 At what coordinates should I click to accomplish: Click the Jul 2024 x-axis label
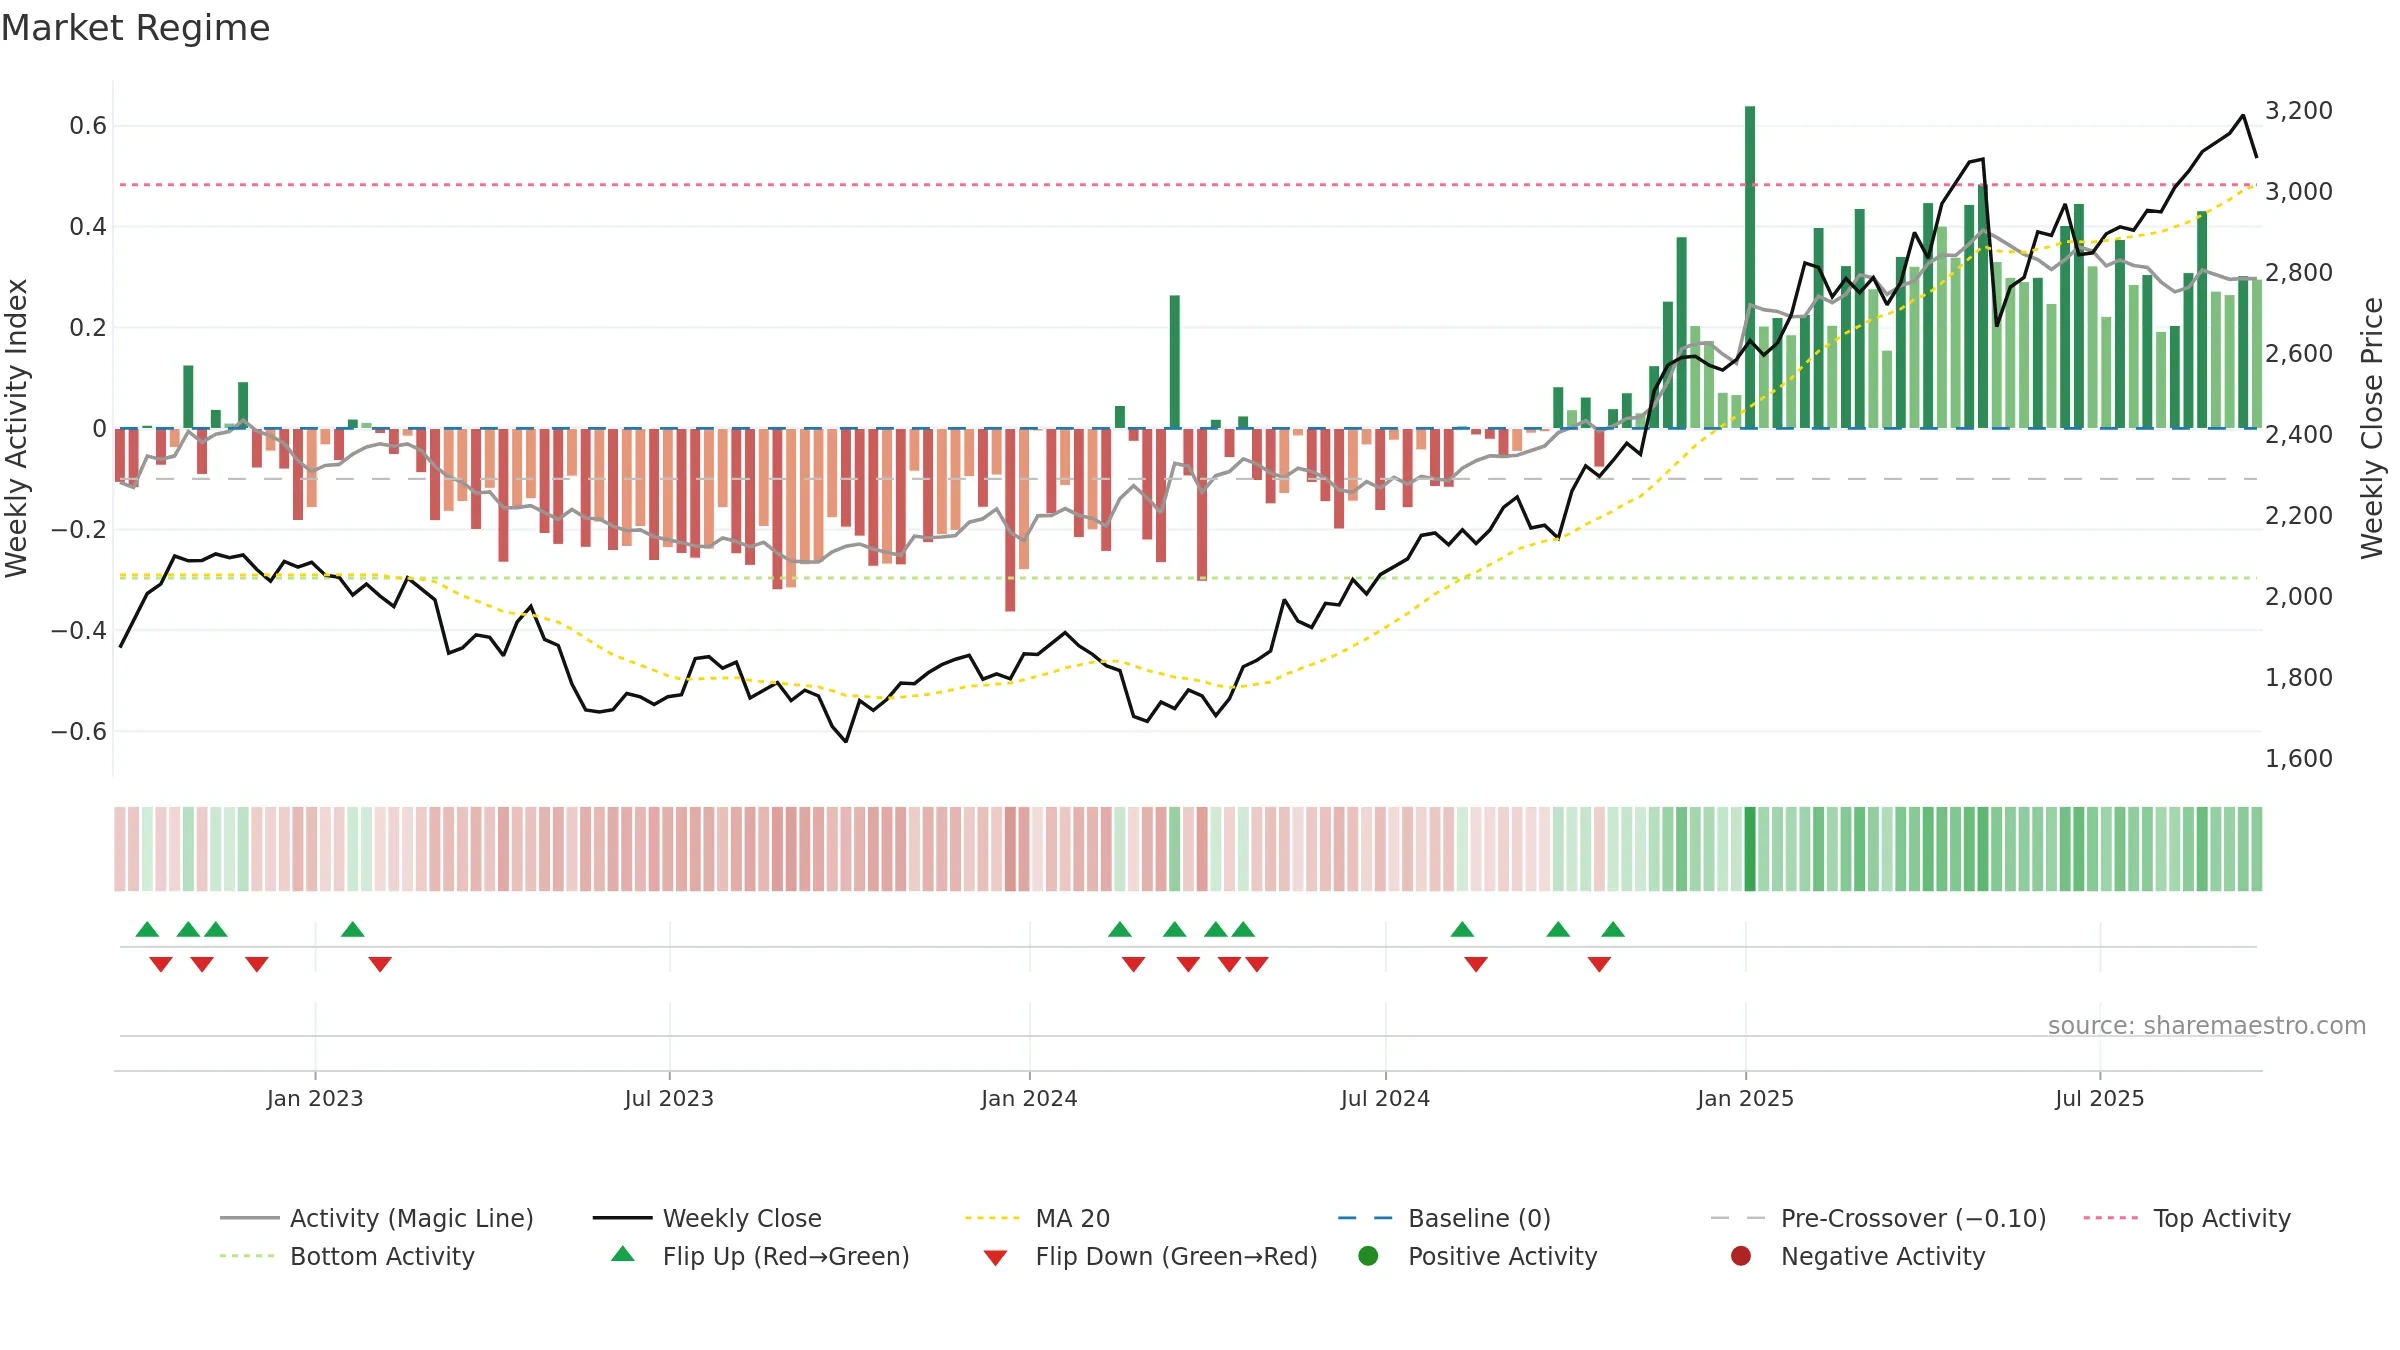coord(1385,1098)
